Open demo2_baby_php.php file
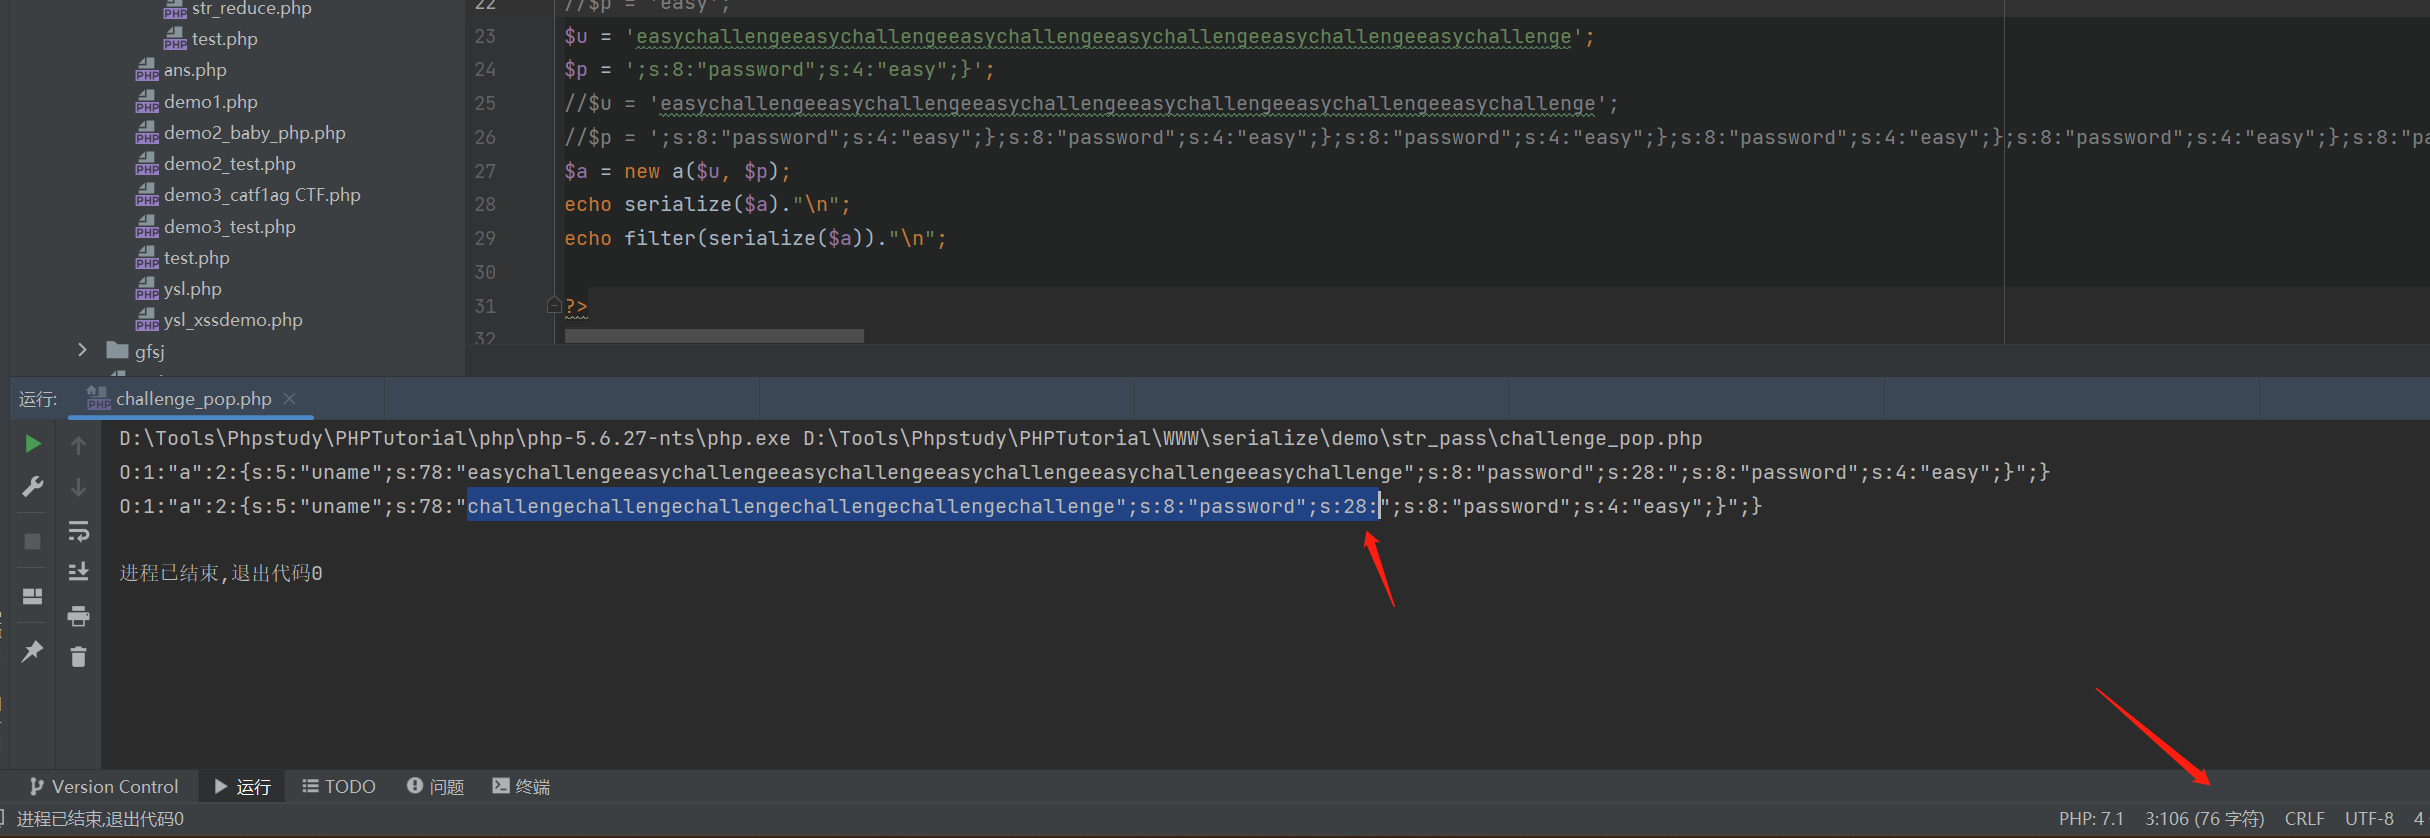The width and height of the screenshot is (2430, 838). coord(254,133)
